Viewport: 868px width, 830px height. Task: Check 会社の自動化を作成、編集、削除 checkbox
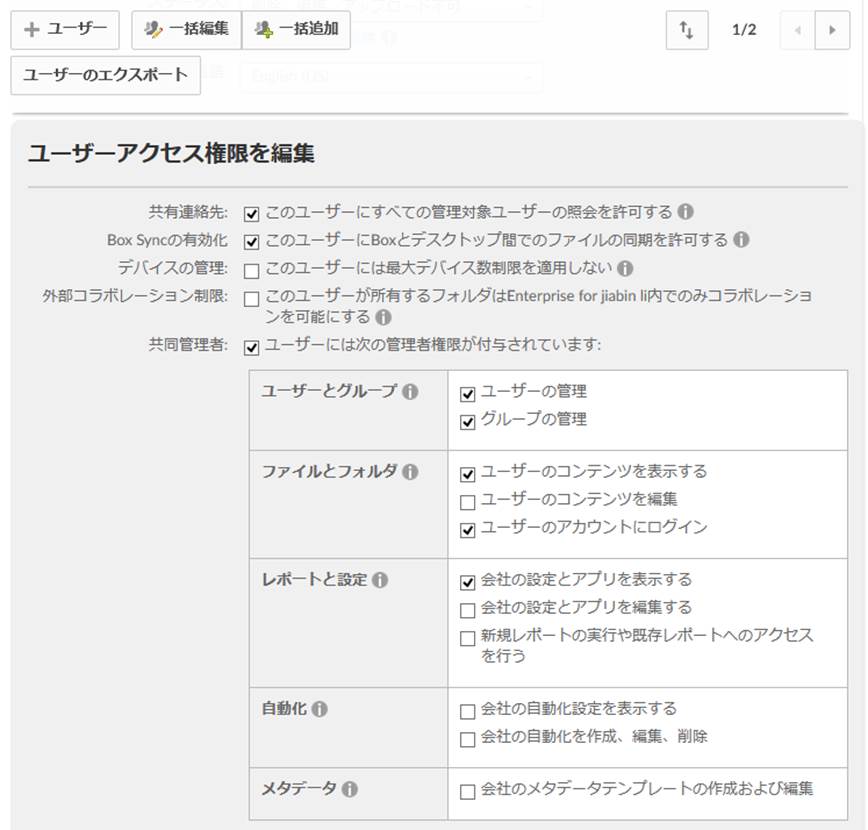point(468,740)
